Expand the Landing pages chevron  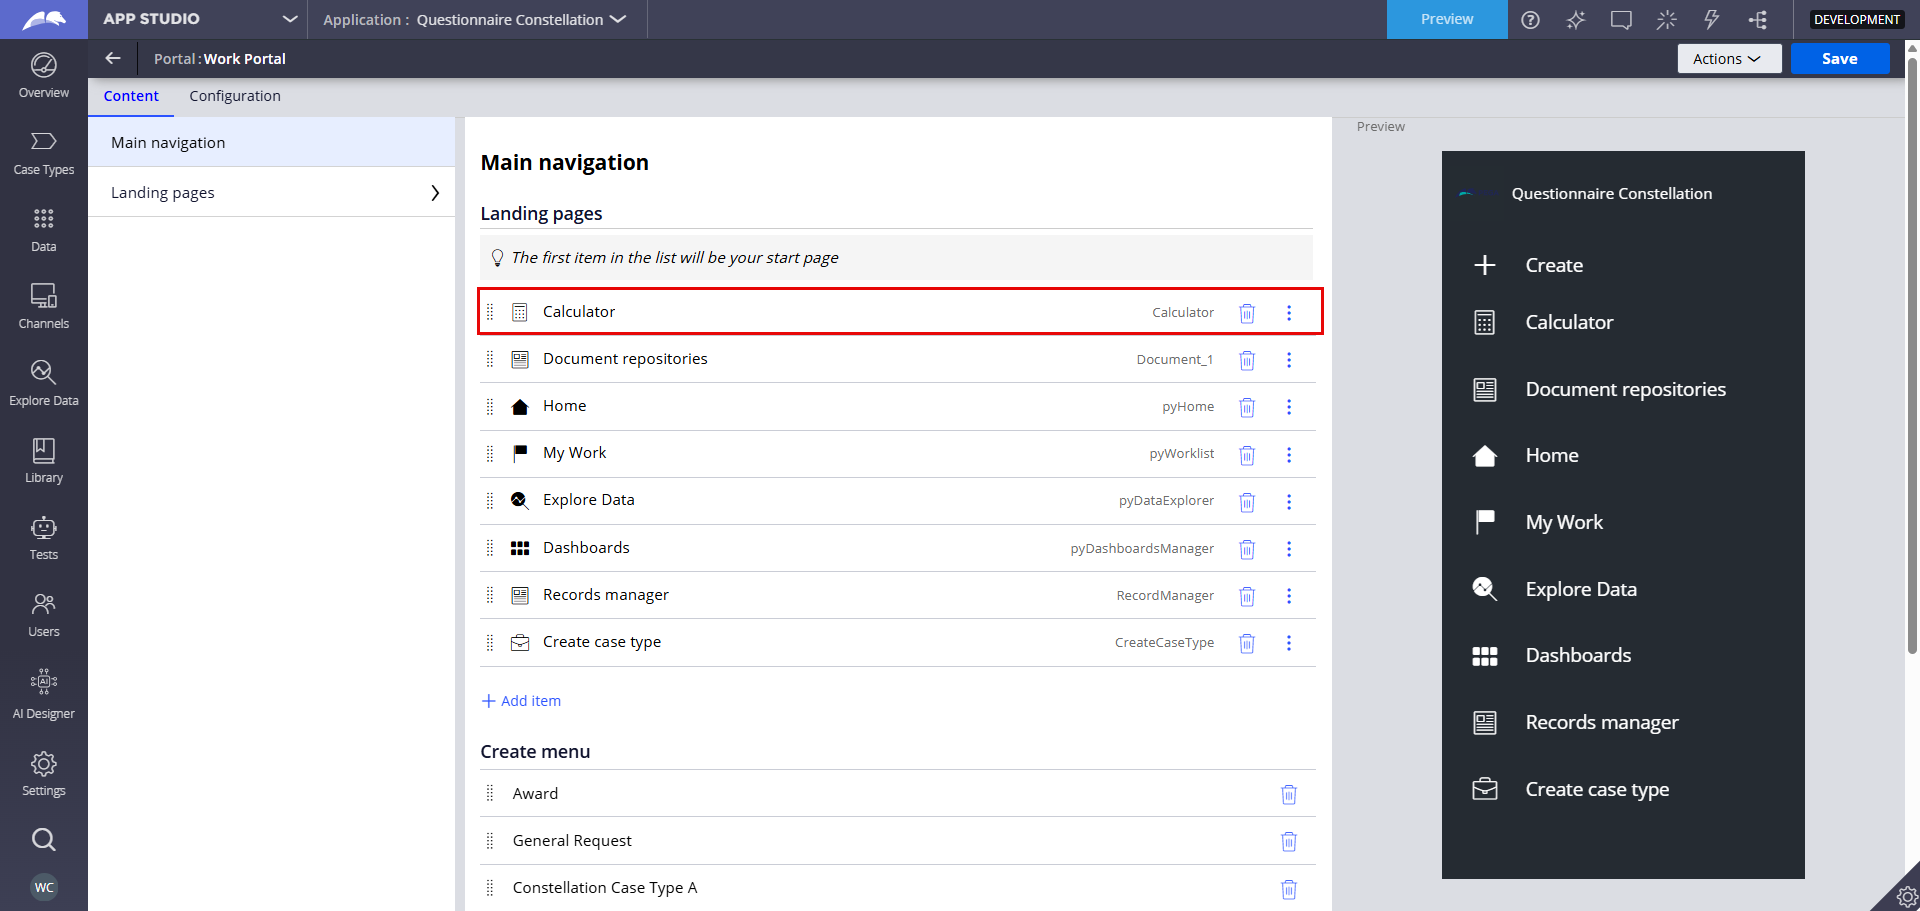pyautogui.click(x=434, y=193)
